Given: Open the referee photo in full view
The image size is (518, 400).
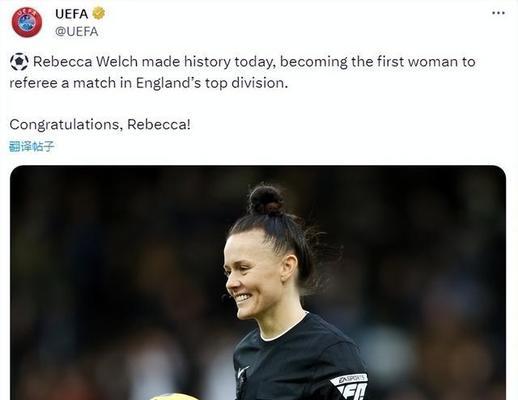Looking at the screenshot, I should point(258,283).
